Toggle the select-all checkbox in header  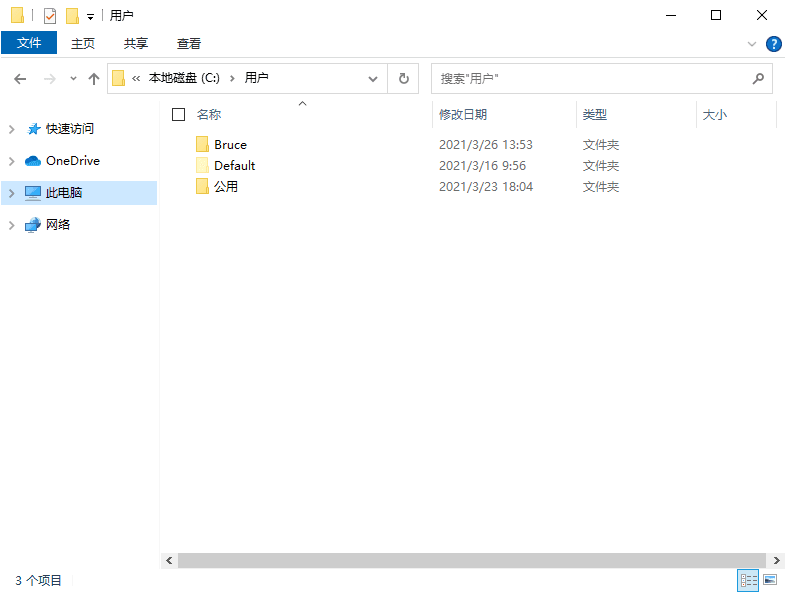[x=178, y=115]
